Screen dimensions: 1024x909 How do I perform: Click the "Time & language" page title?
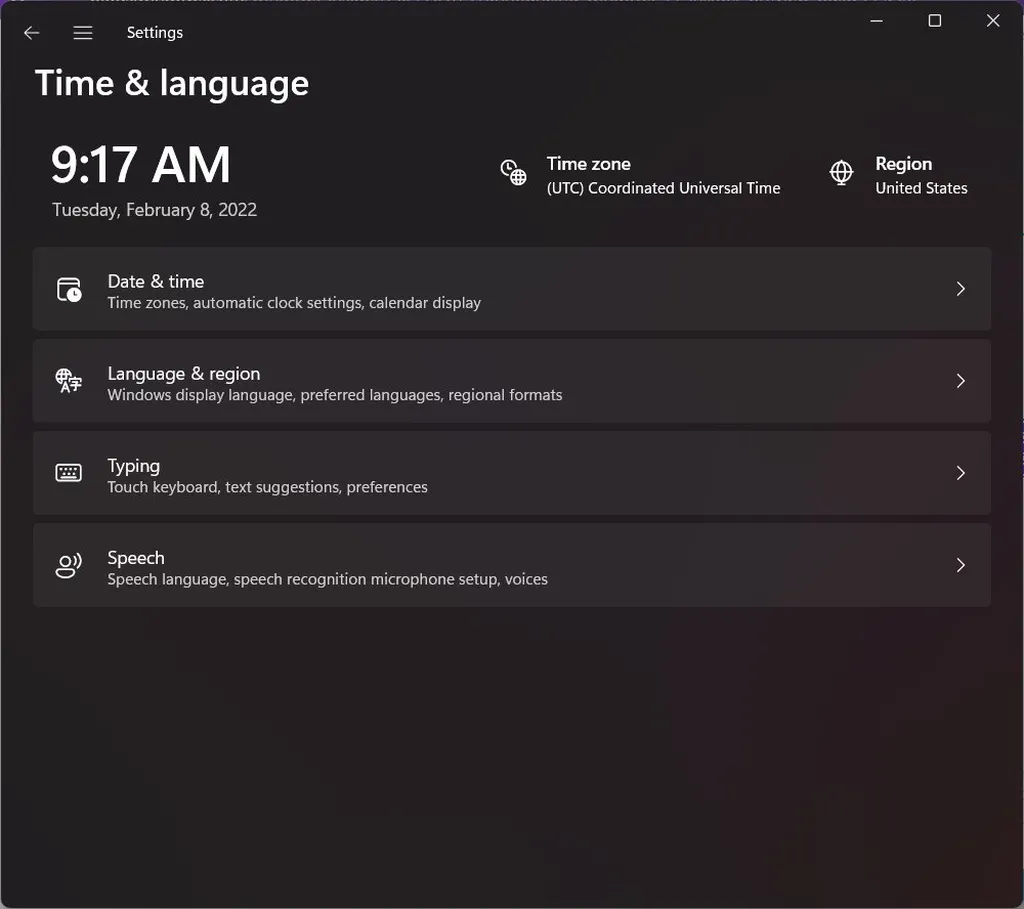[x=172, y=84]
